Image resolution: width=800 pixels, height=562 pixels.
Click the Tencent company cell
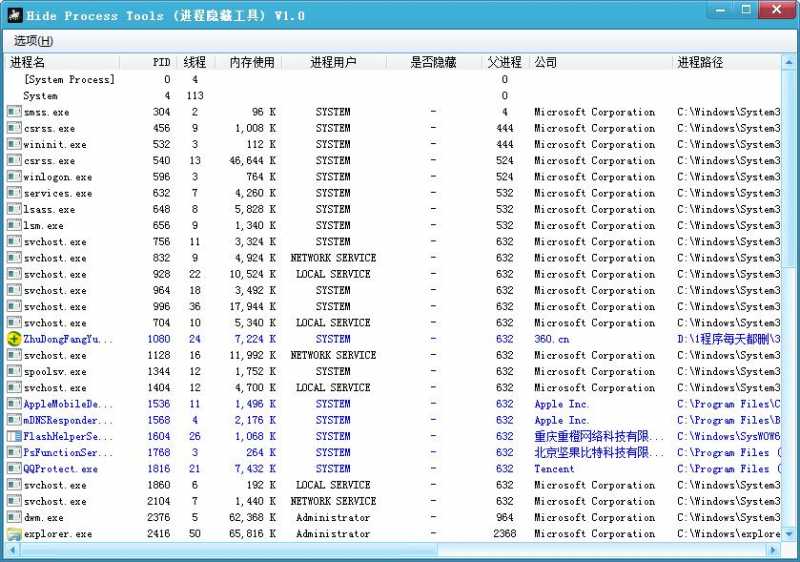pyautogui.click(x=554, y=469)
